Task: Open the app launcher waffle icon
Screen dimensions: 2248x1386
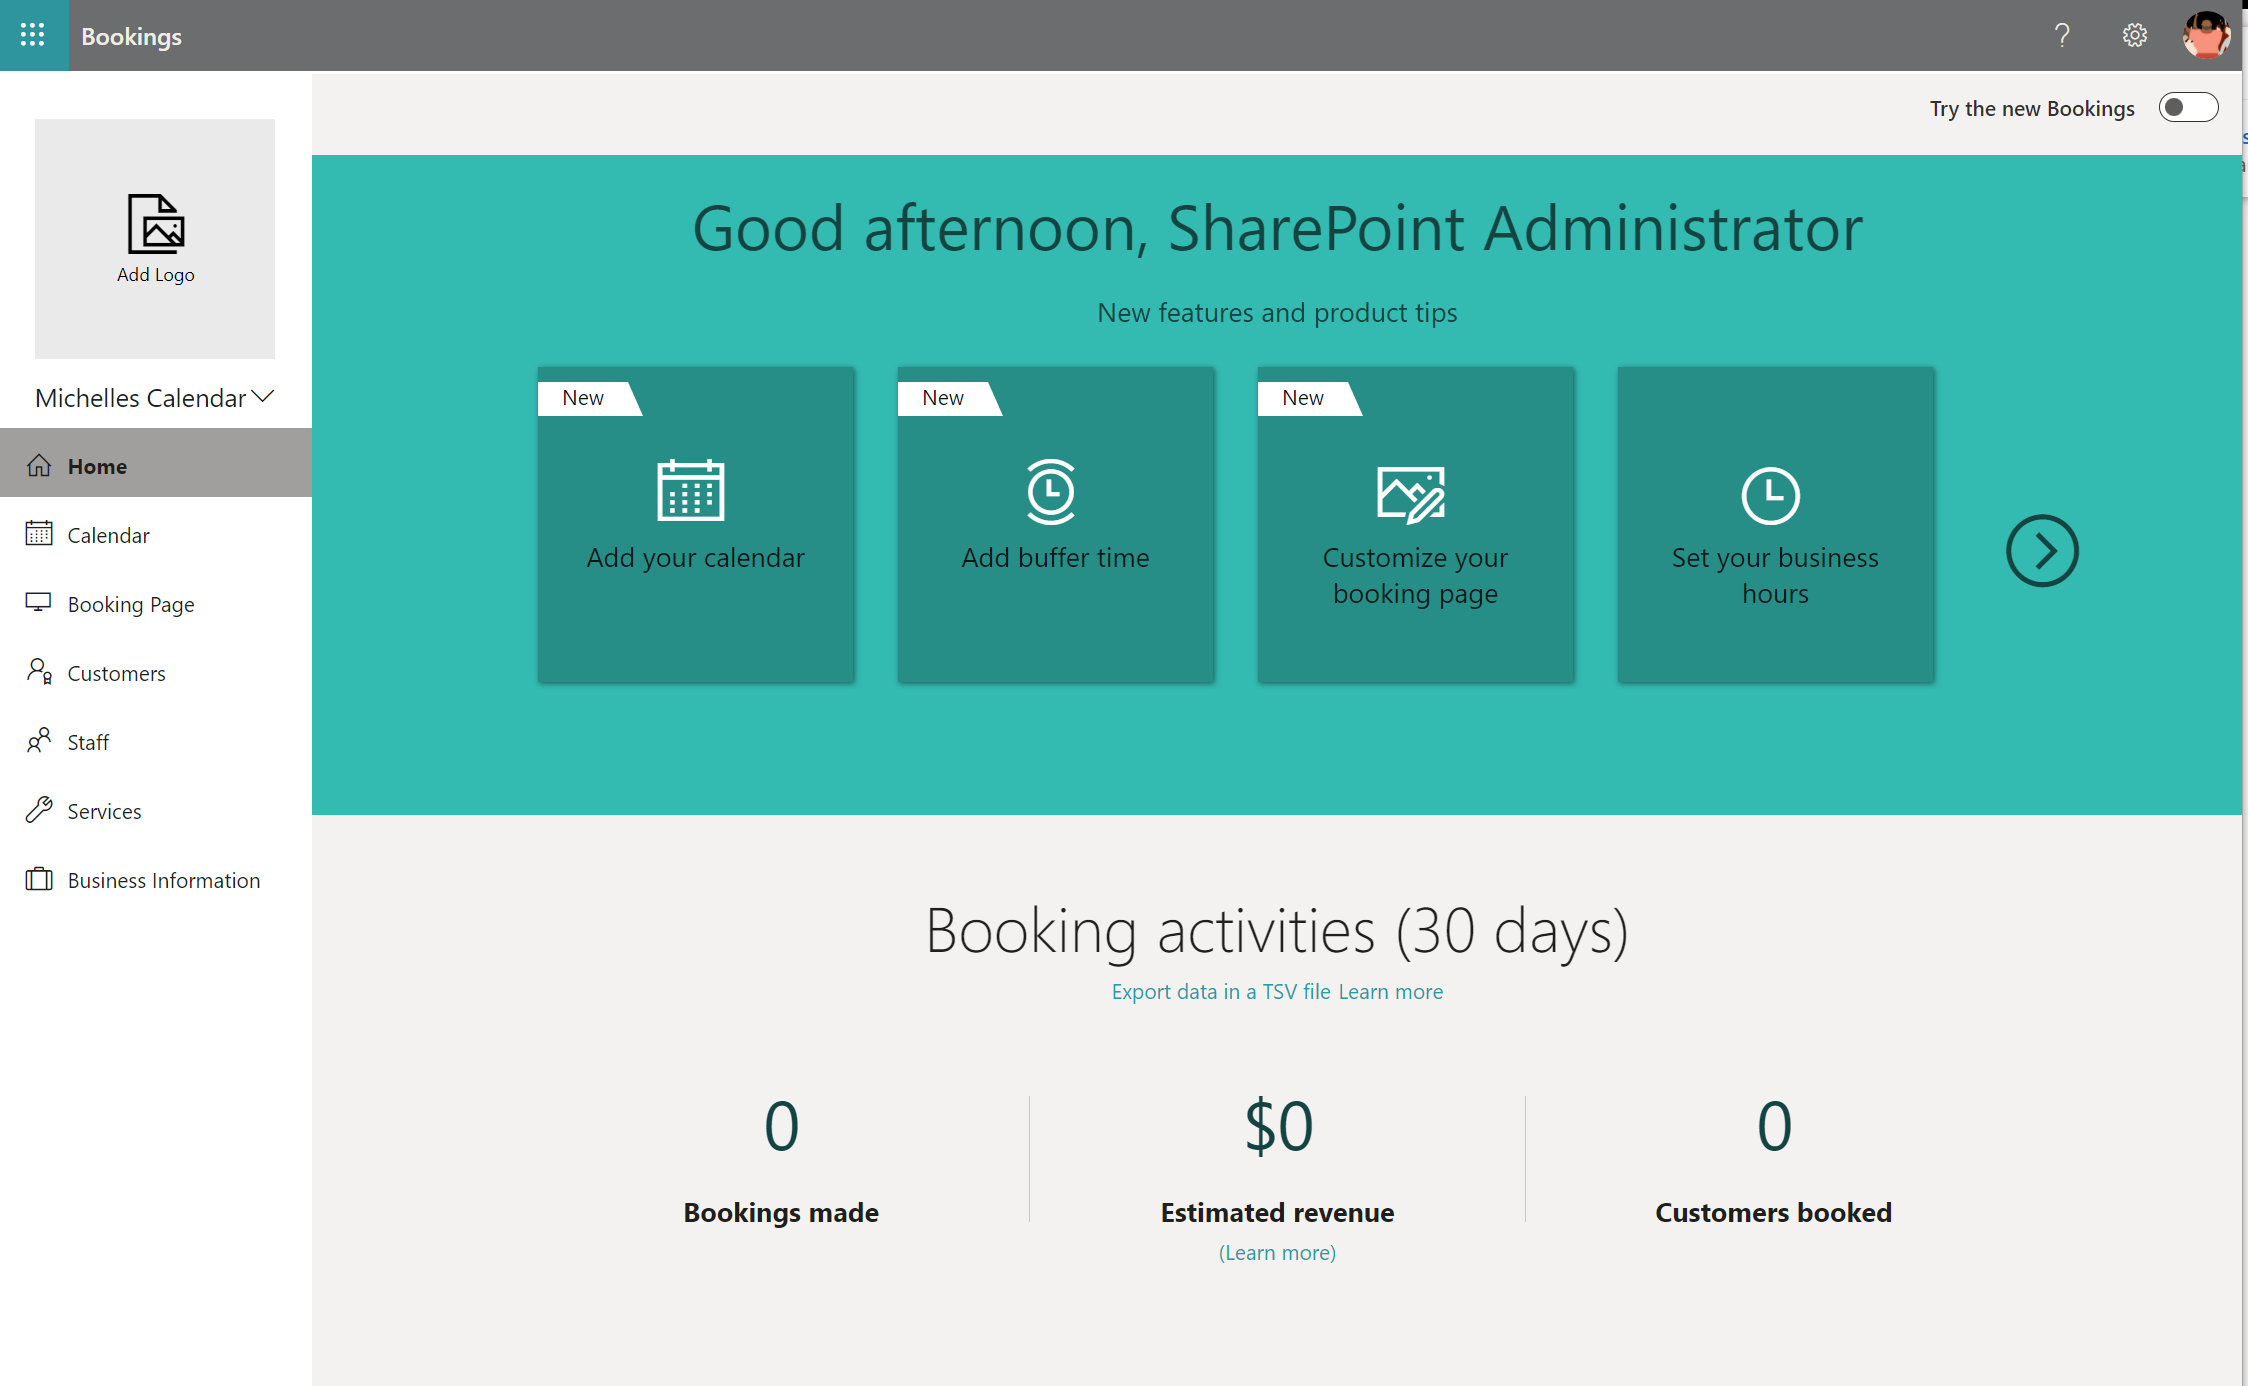Action: pos(33,35)
